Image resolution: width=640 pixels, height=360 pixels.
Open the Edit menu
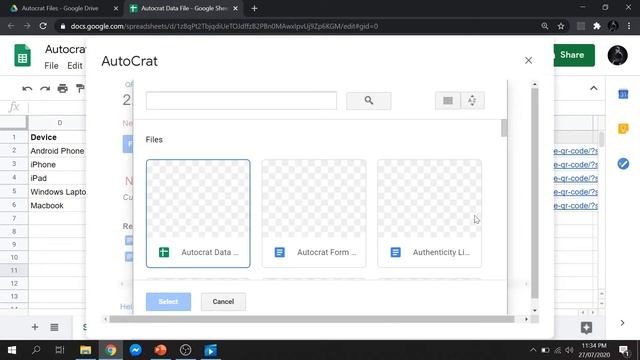click(75, 66)
